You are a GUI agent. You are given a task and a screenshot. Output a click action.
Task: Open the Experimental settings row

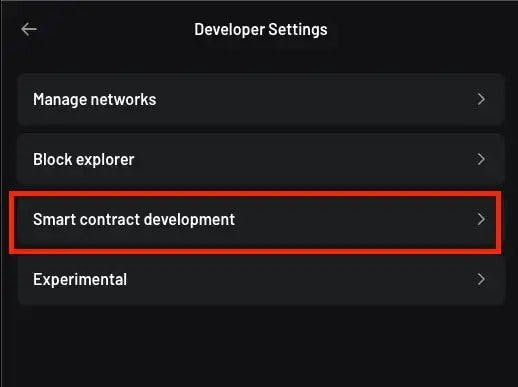coord(261,279)
